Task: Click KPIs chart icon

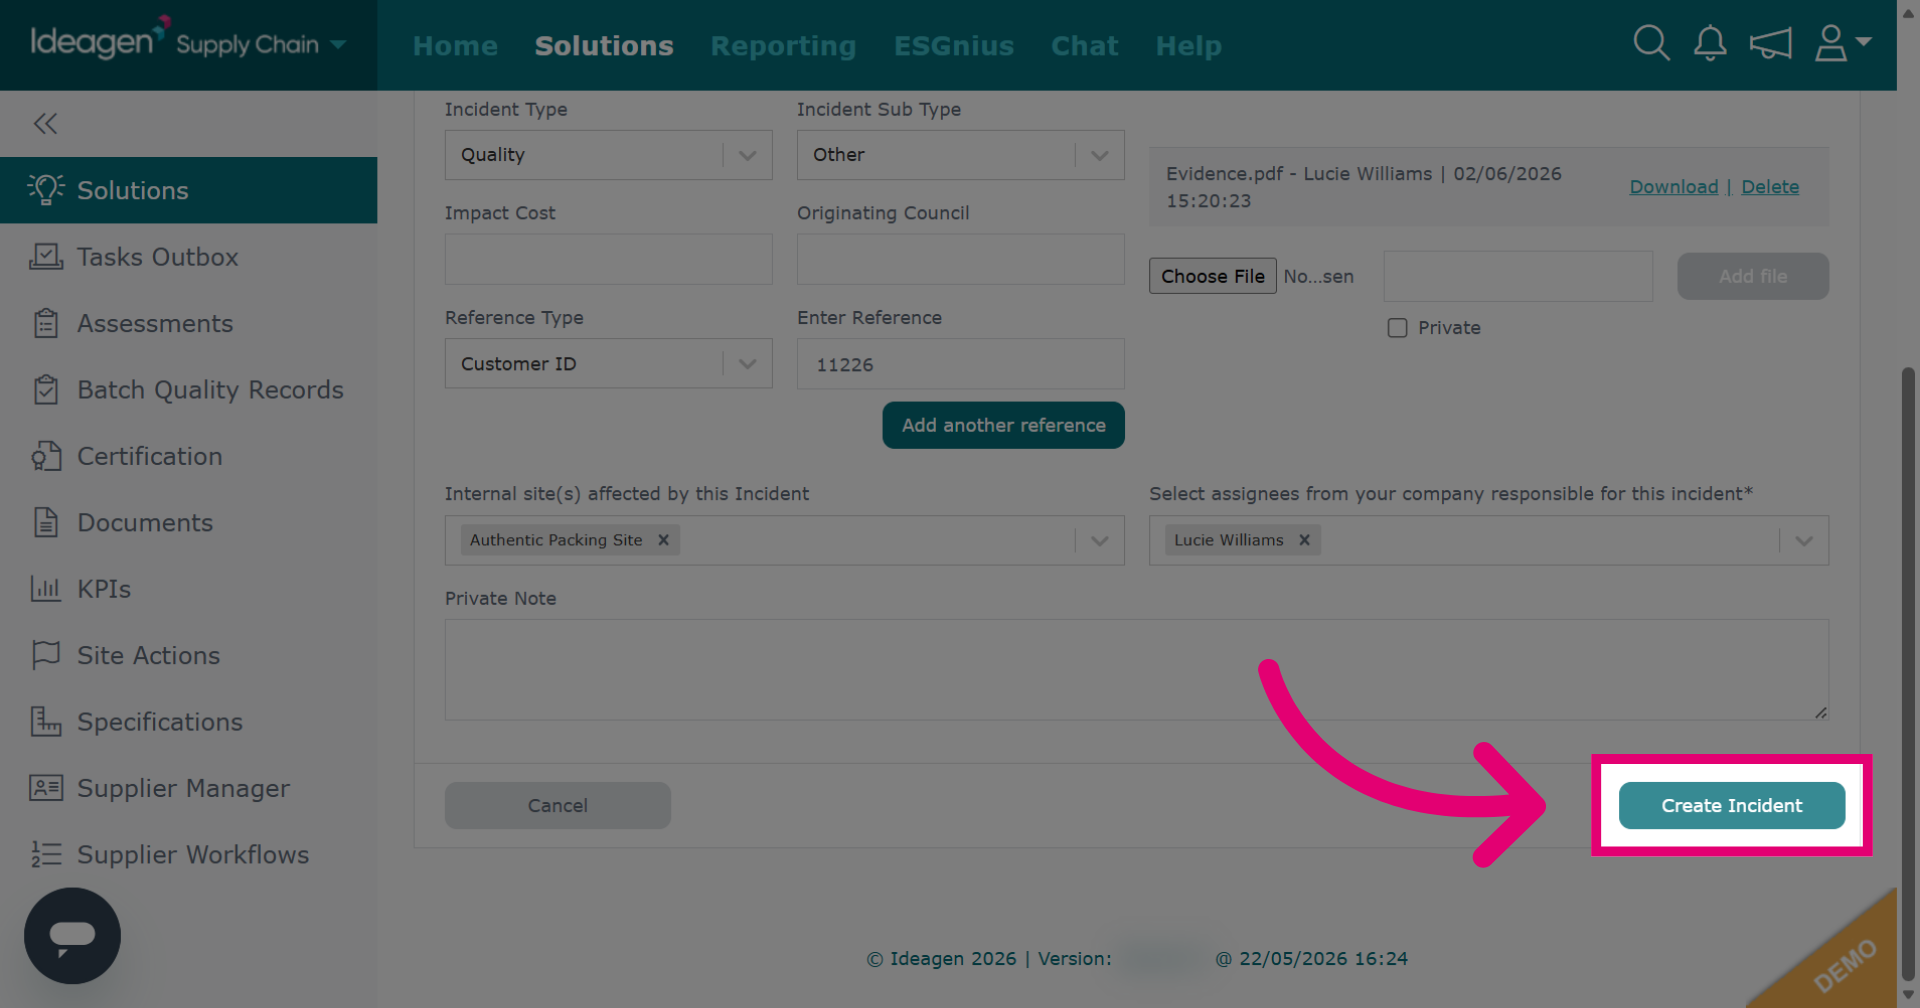Action: 45,588
